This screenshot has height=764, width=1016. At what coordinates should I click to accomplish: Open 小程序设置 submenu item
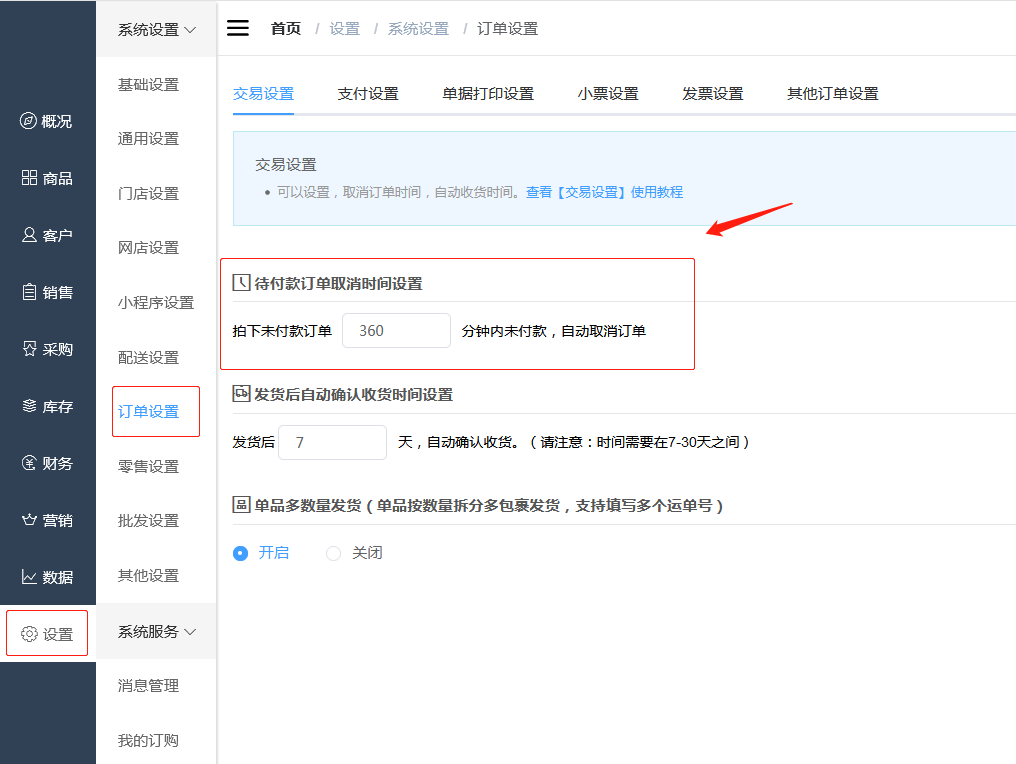(156, 303)
